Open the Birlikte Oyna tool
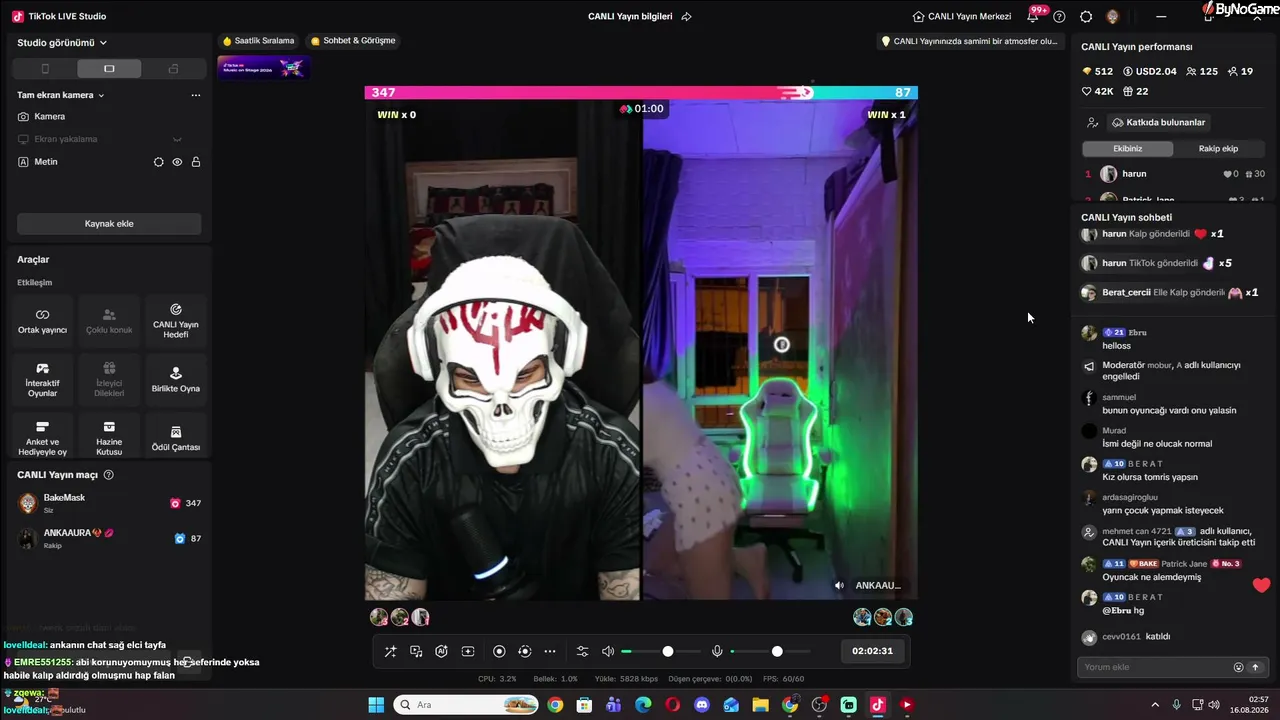The width and height of the screenshot is (1280, 720). point(176,380)
